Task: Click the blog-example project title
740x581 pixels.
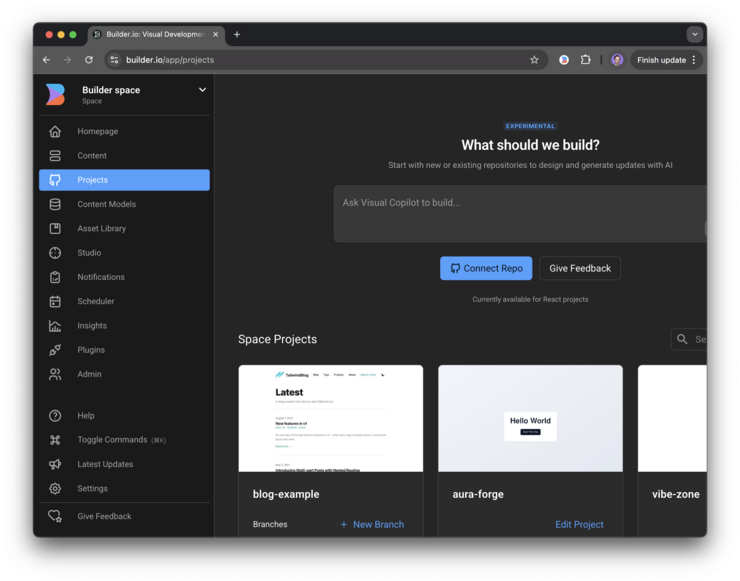Action: tap(286, 494)
